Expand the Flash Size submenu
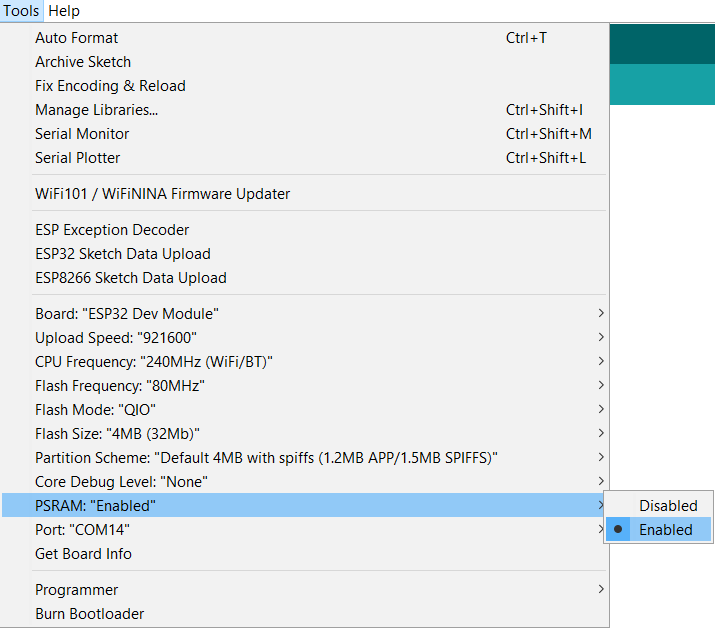The image size is (715, 630). pos(118,434)
